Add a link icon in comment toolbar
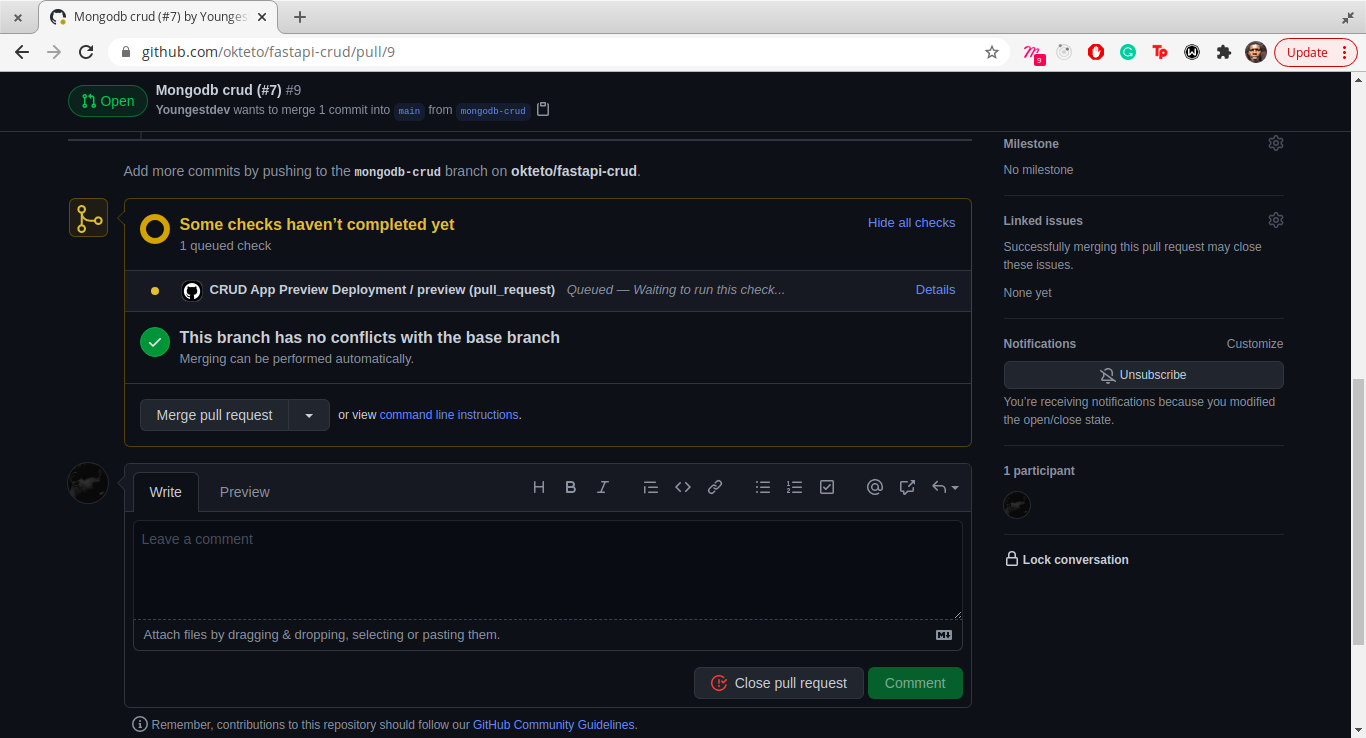The image size is (1366, 738). pyautogui.click(x=715, y=487)
